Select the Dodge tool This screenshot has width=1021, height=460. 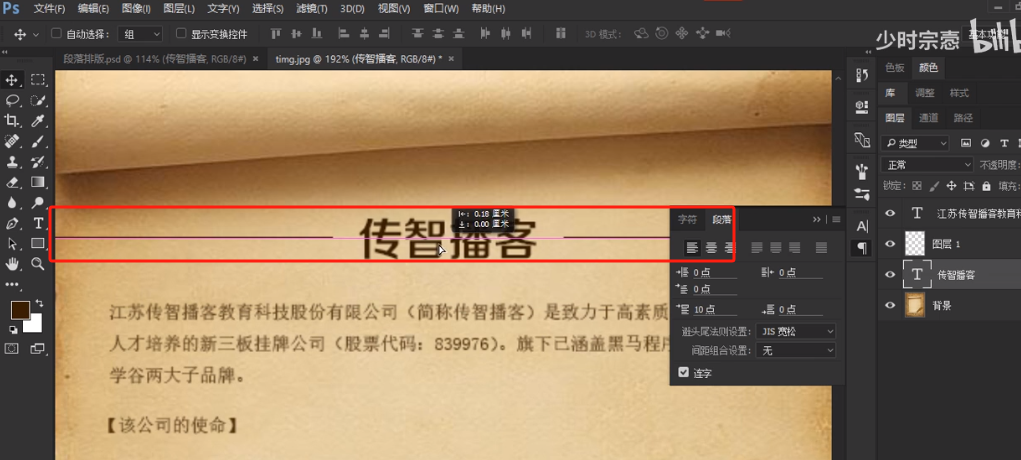point(38,203)
